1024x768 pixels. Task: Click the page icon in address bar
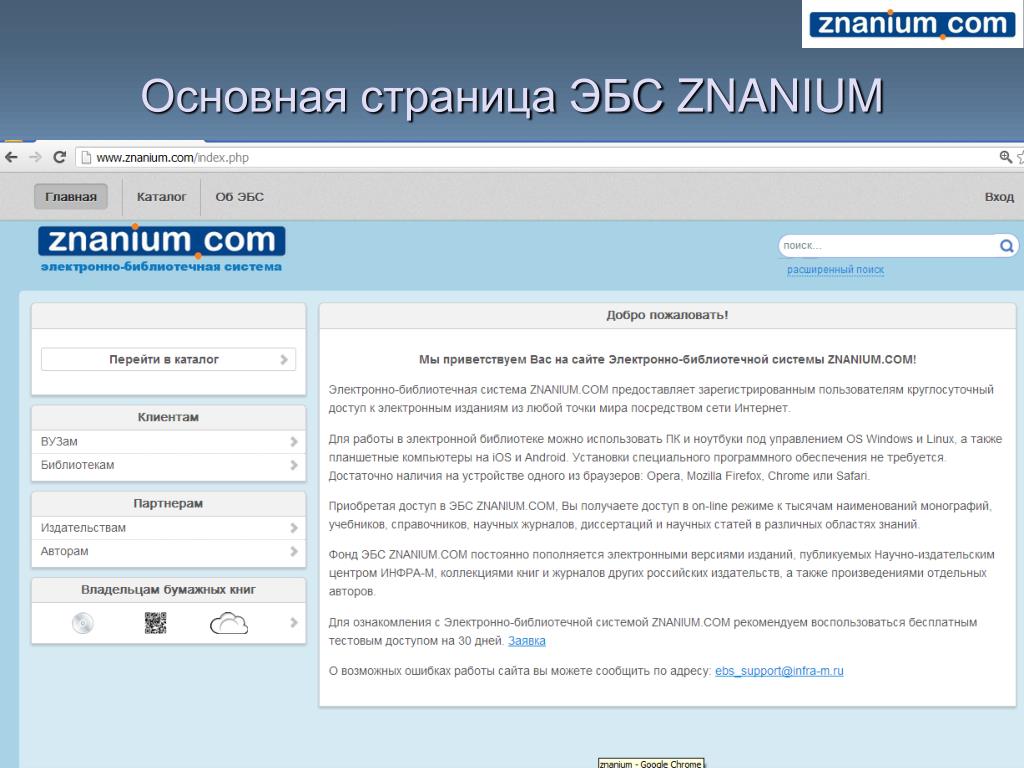click(86, 157)
